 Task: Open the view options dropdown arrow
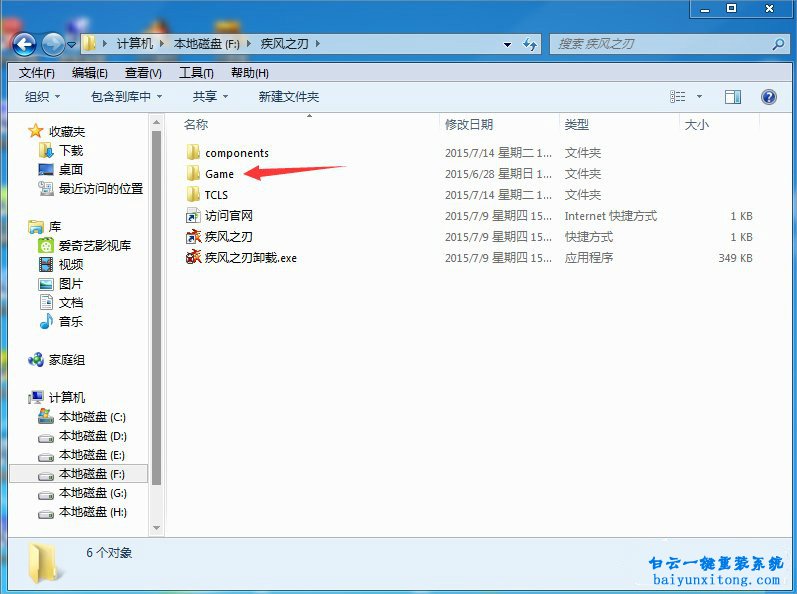point(699,97)
